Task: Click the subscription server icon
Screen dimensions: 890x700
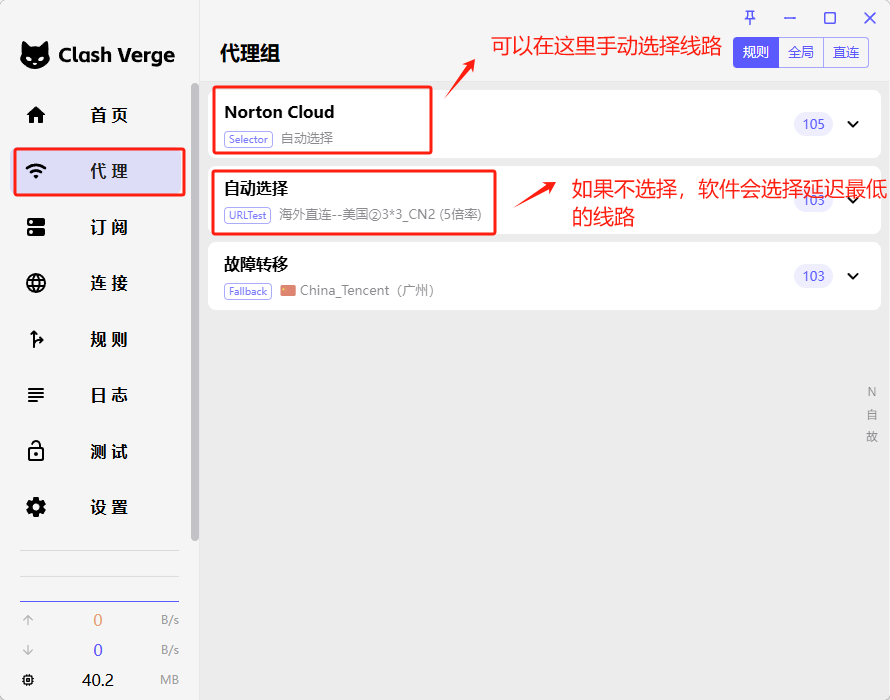Action: 36,227
